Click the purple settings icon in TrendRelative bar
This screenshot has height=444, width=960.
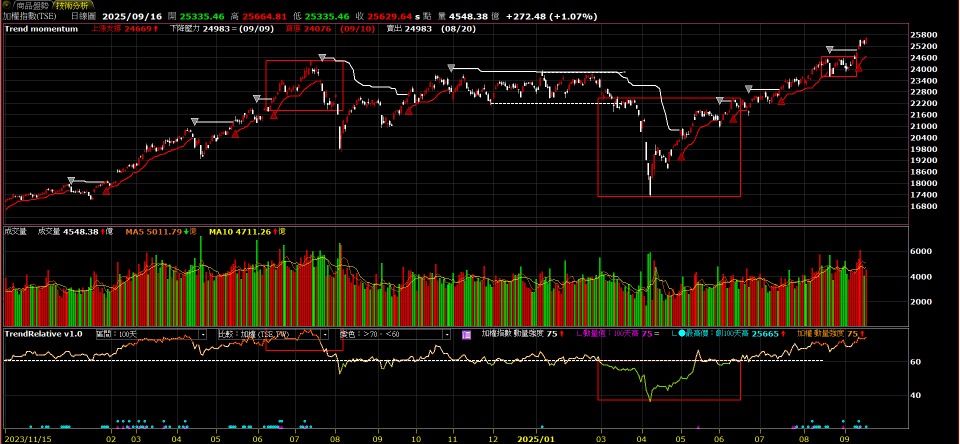[467, 334]
